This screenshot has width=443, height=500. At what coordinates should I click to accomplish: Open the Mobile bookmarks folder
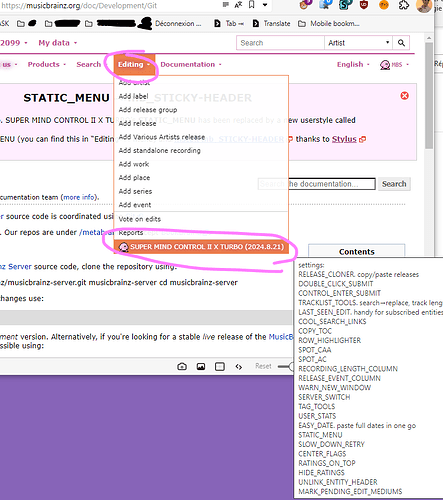pos(329,24)
